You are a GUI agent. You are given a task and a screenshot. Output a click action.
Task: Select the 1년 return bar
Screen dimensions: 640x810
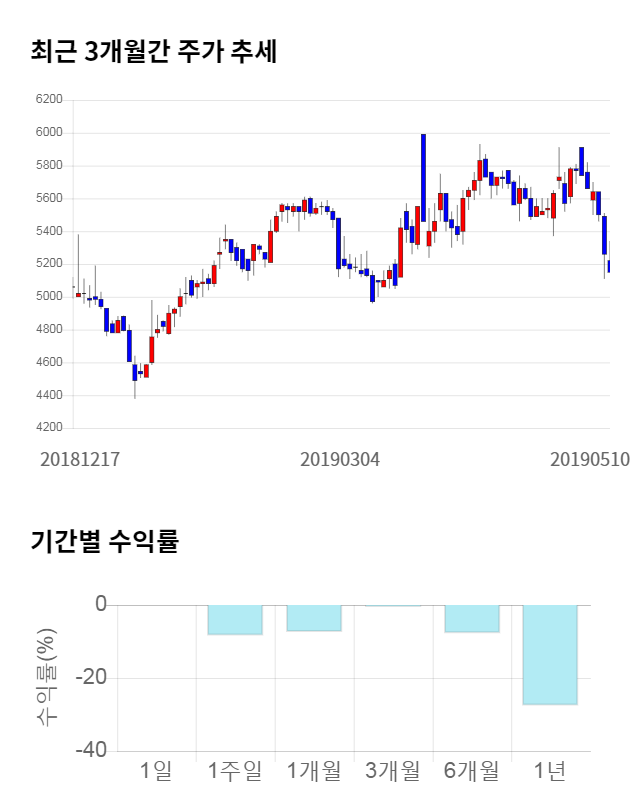(551, 655)
